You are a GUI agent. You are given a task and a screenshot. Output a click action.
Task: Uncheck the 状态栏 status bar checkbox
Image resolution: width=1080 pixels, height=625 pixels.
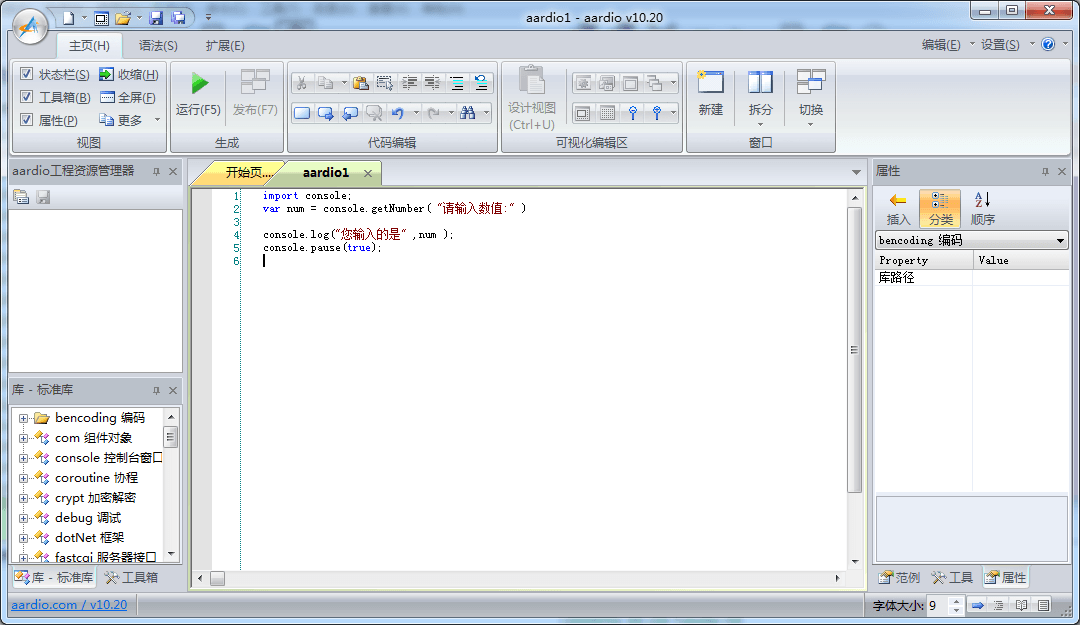(x=27, y=75)
